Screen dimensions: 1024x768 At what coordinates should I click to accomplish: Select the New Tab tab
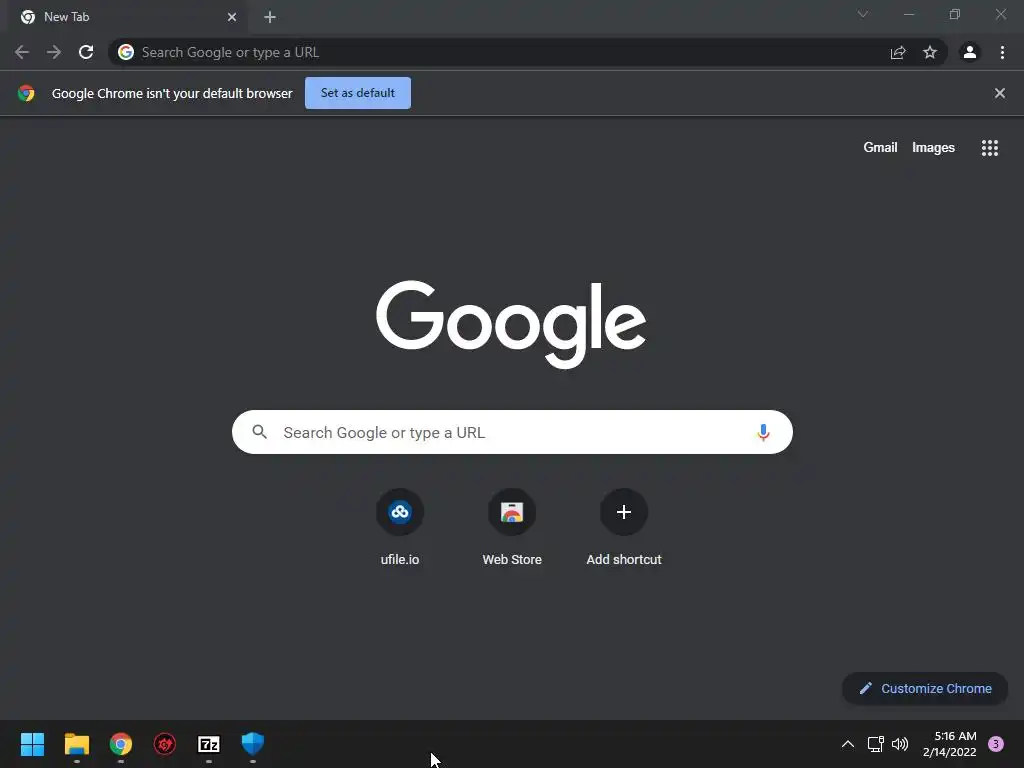(127, 17)
